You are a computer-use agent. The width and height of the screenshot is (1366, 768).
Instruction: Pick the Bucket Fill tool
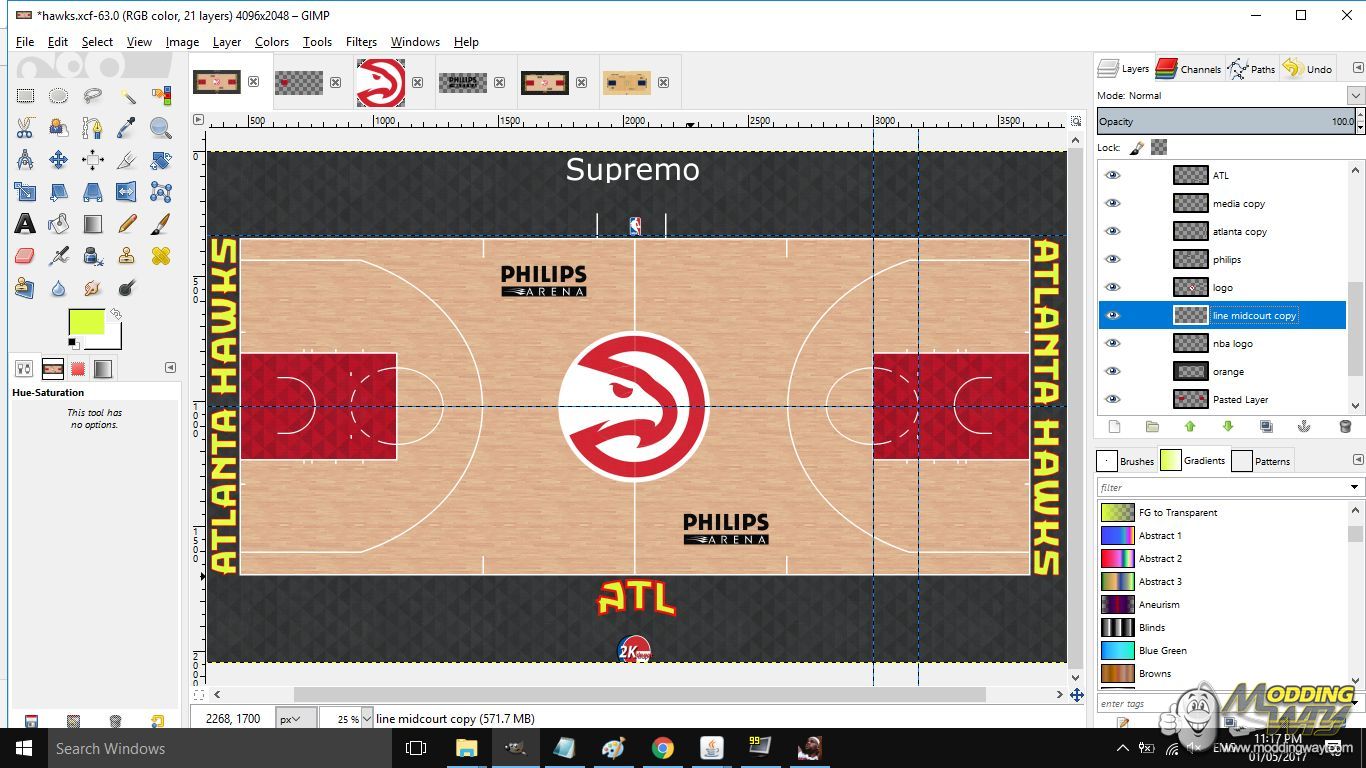point(59,224)
